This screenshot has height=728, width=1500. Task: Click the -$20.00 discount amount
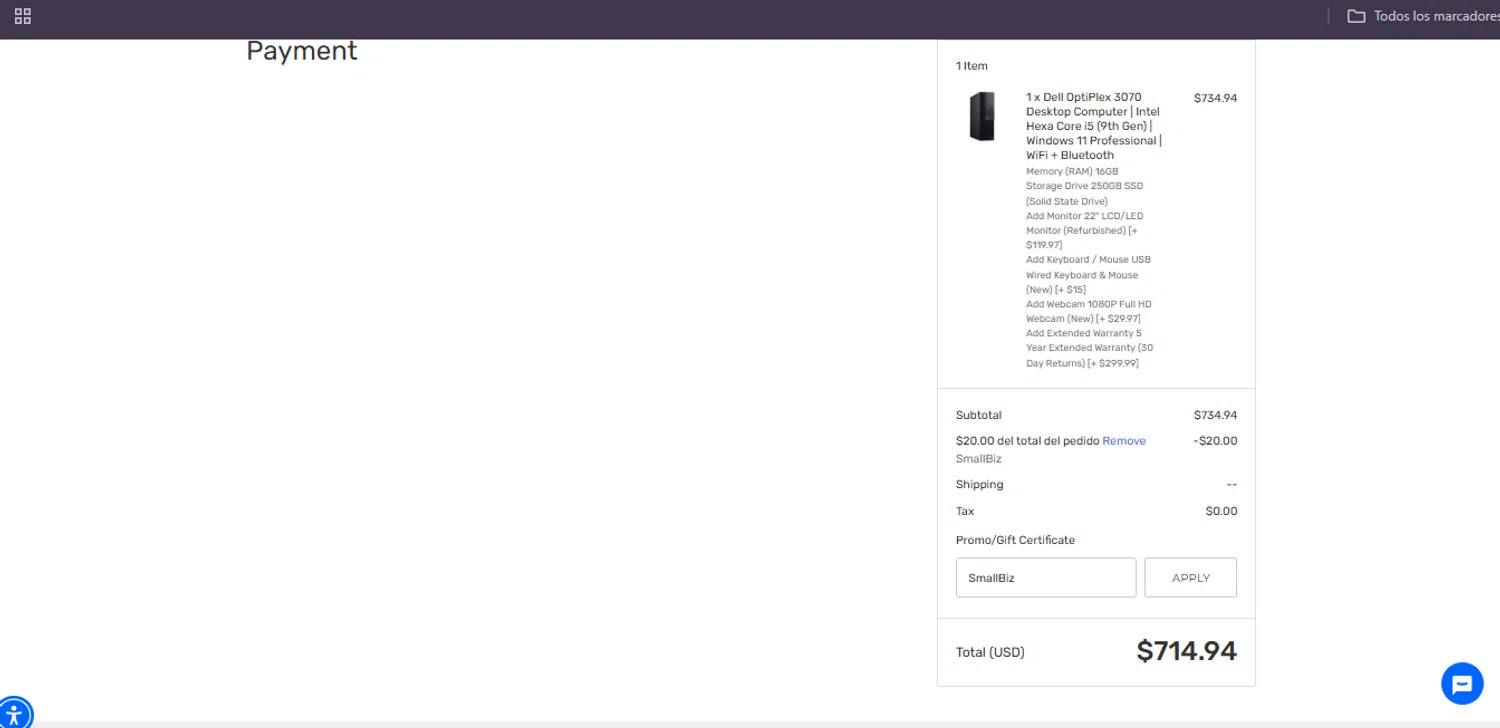1215,441
